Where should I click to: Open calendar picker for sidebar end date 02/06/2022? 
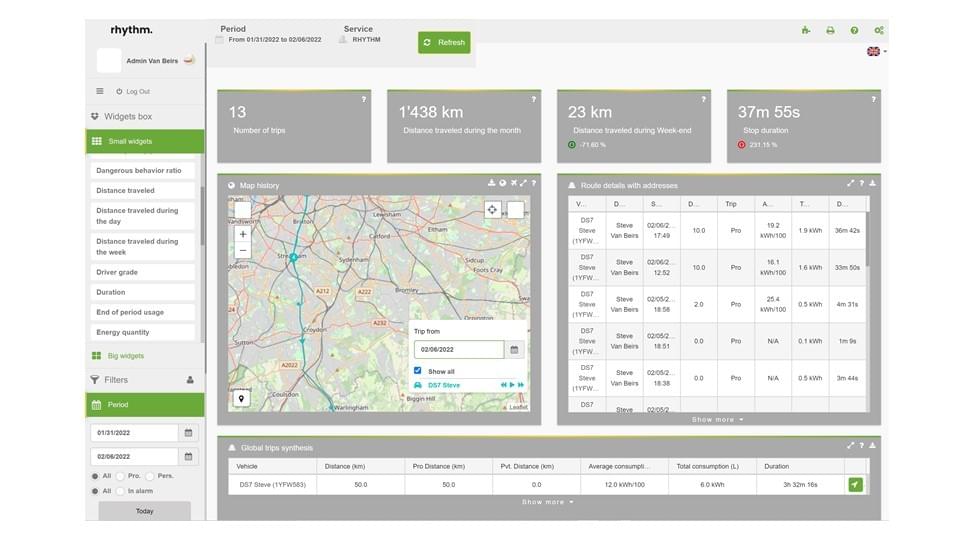point(189,457)
